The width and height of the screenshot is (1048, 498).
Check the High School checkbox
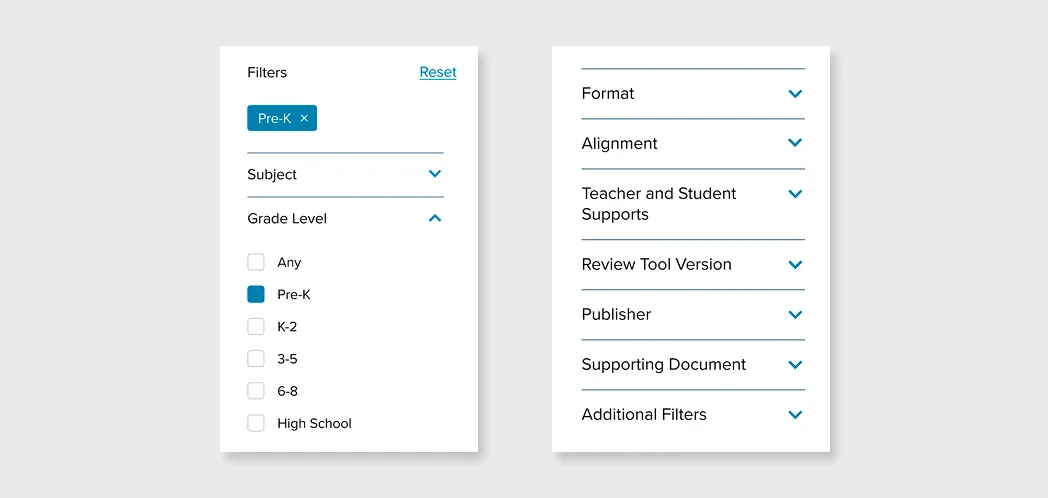(x=256, y=423)
